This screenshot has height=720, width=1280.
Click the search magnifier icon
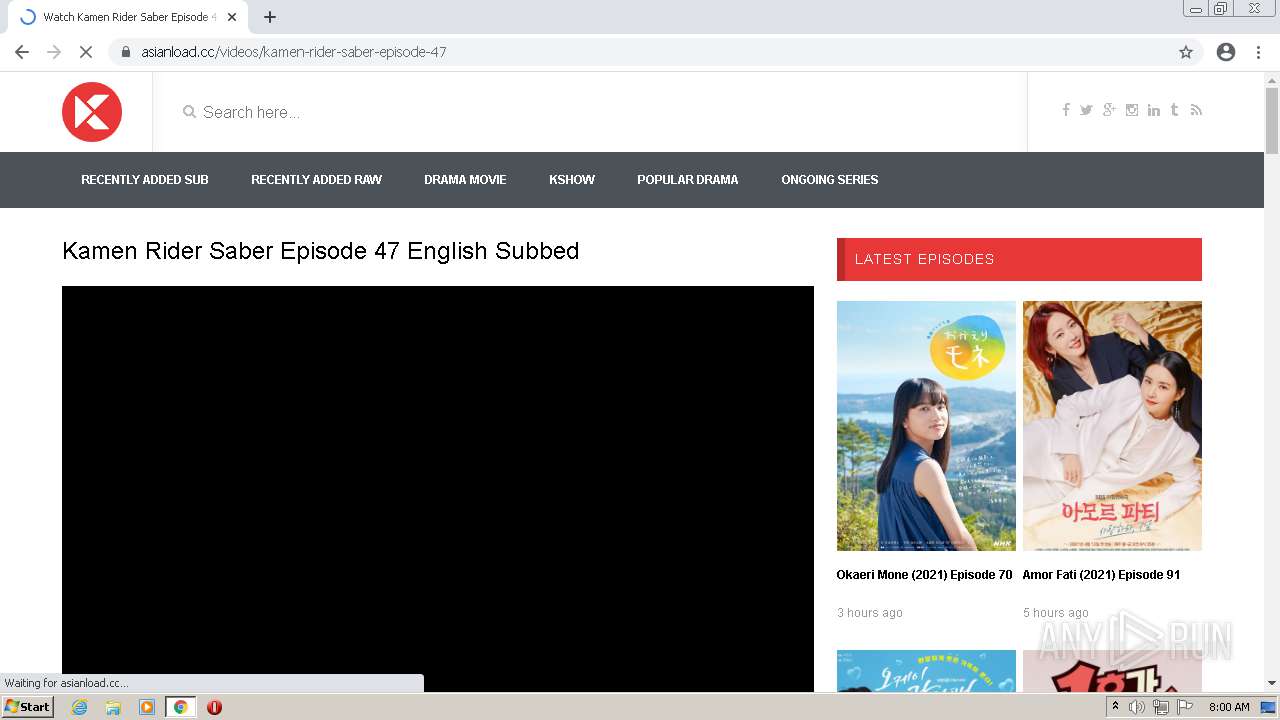click(x=189, y=112)
